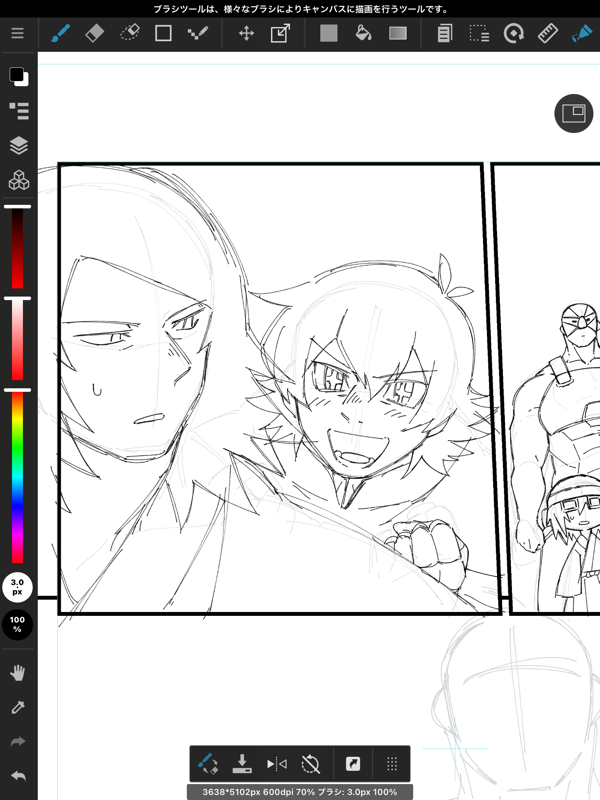Screen dimensions: 600x800
Task: Select the Fill rectangle tool
Action: point(329,33)
